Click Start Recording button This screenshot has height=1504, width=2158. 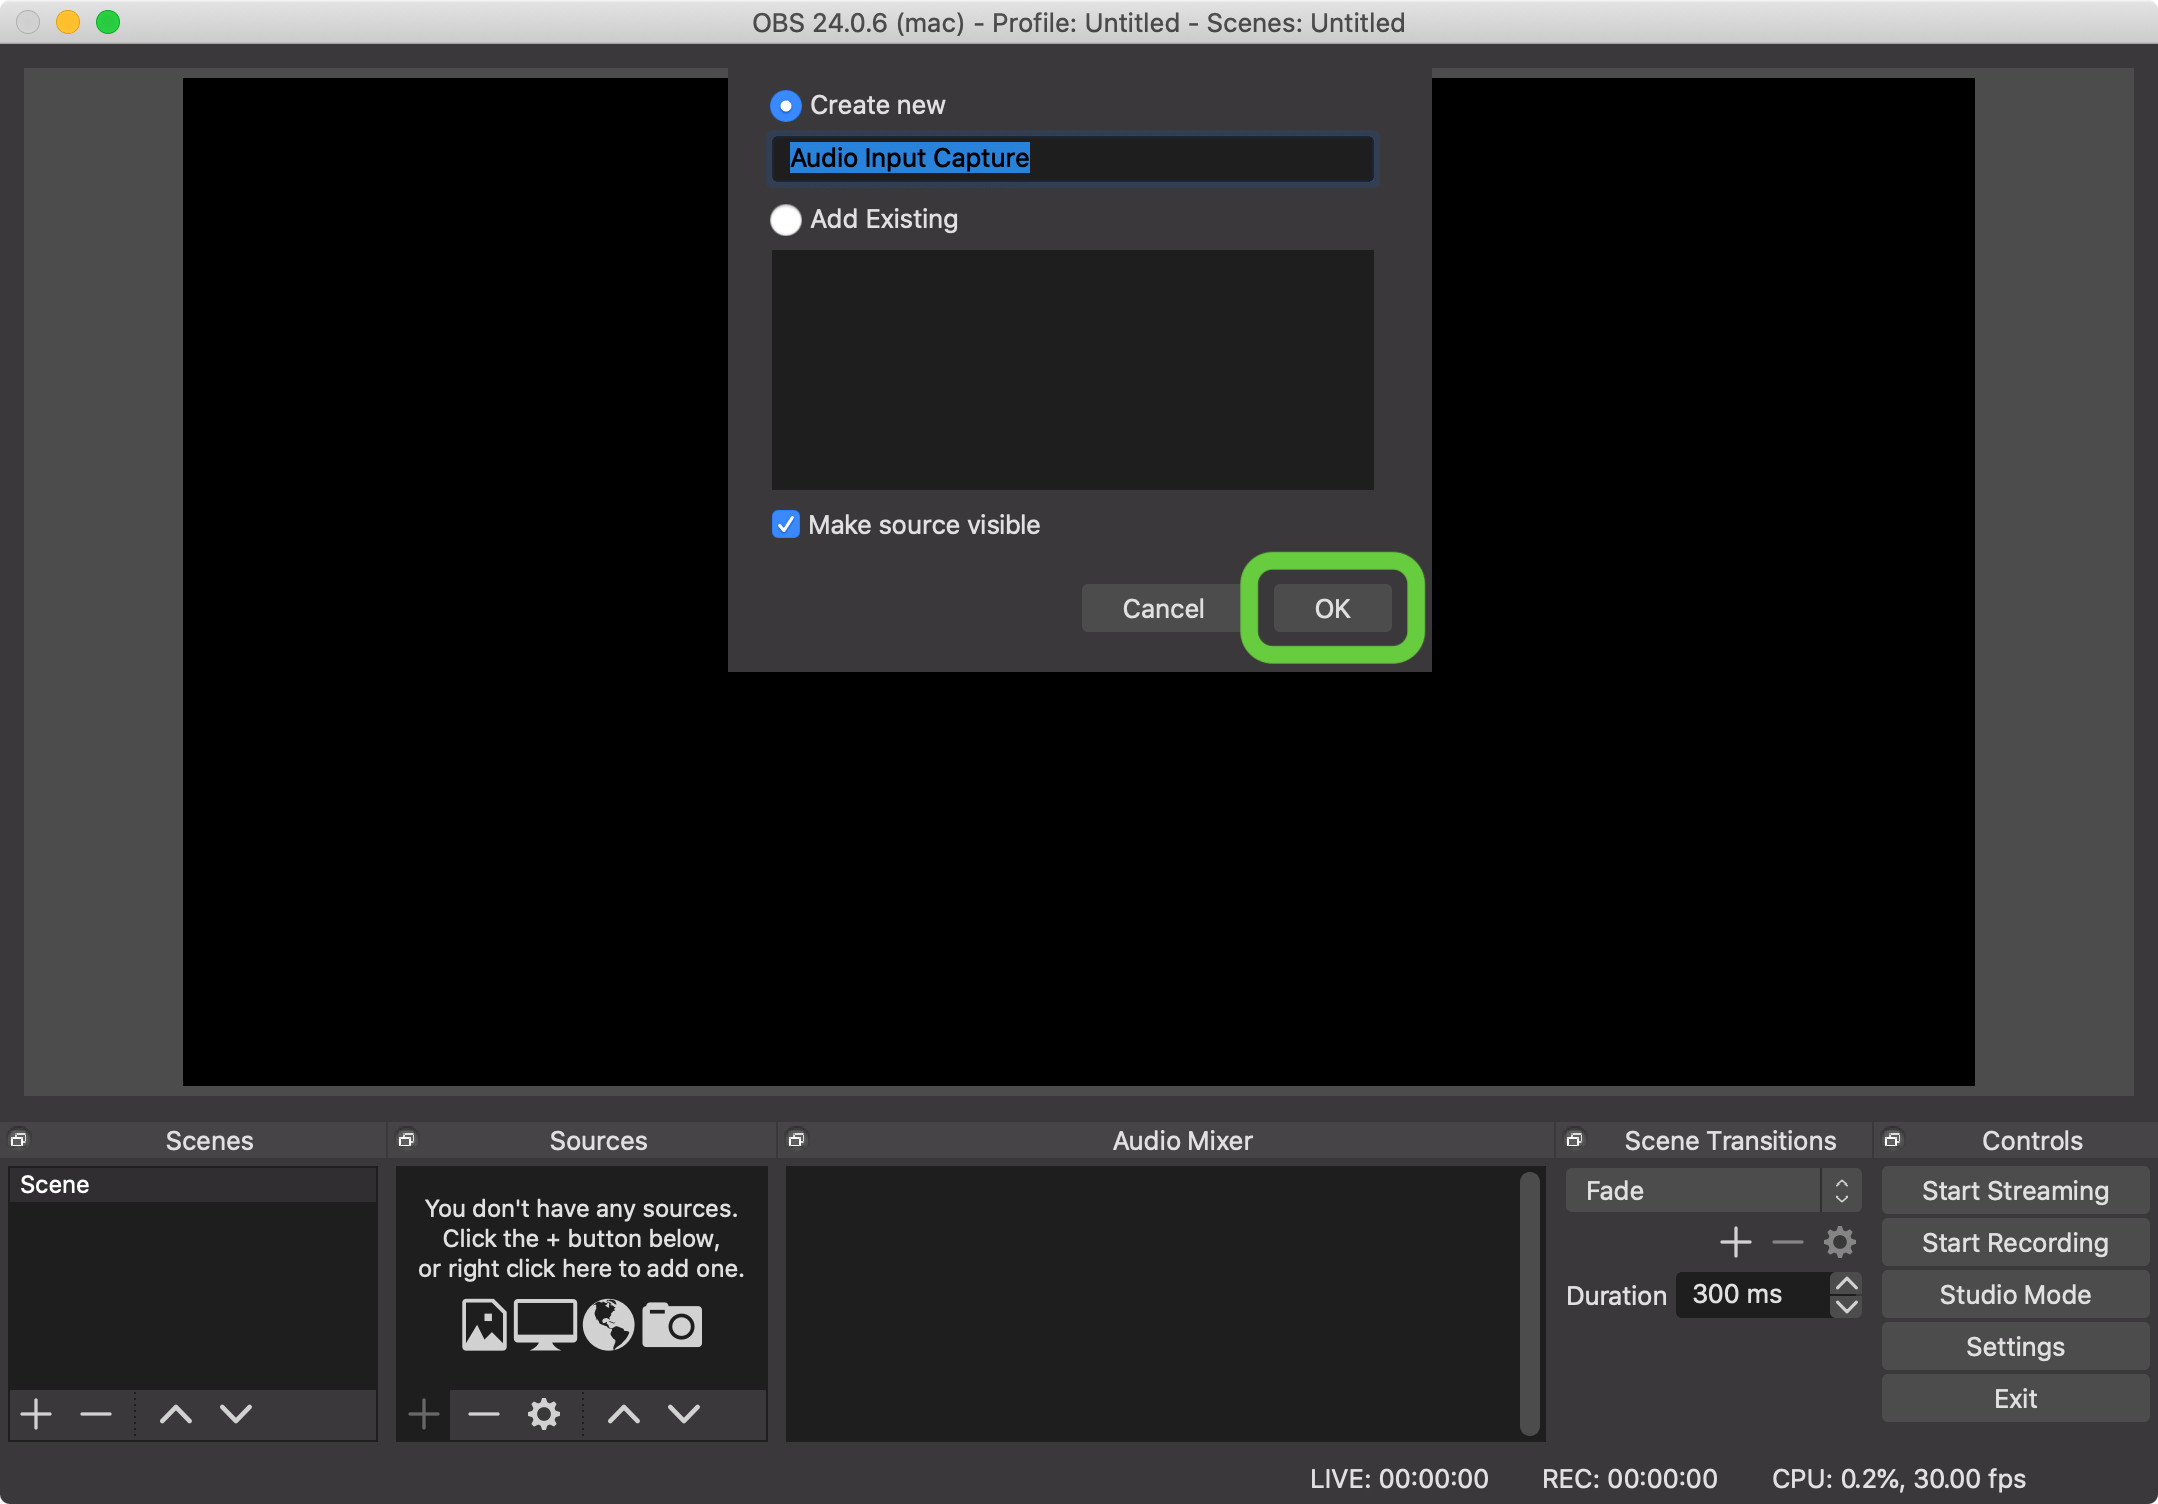coord(2015,1242)
